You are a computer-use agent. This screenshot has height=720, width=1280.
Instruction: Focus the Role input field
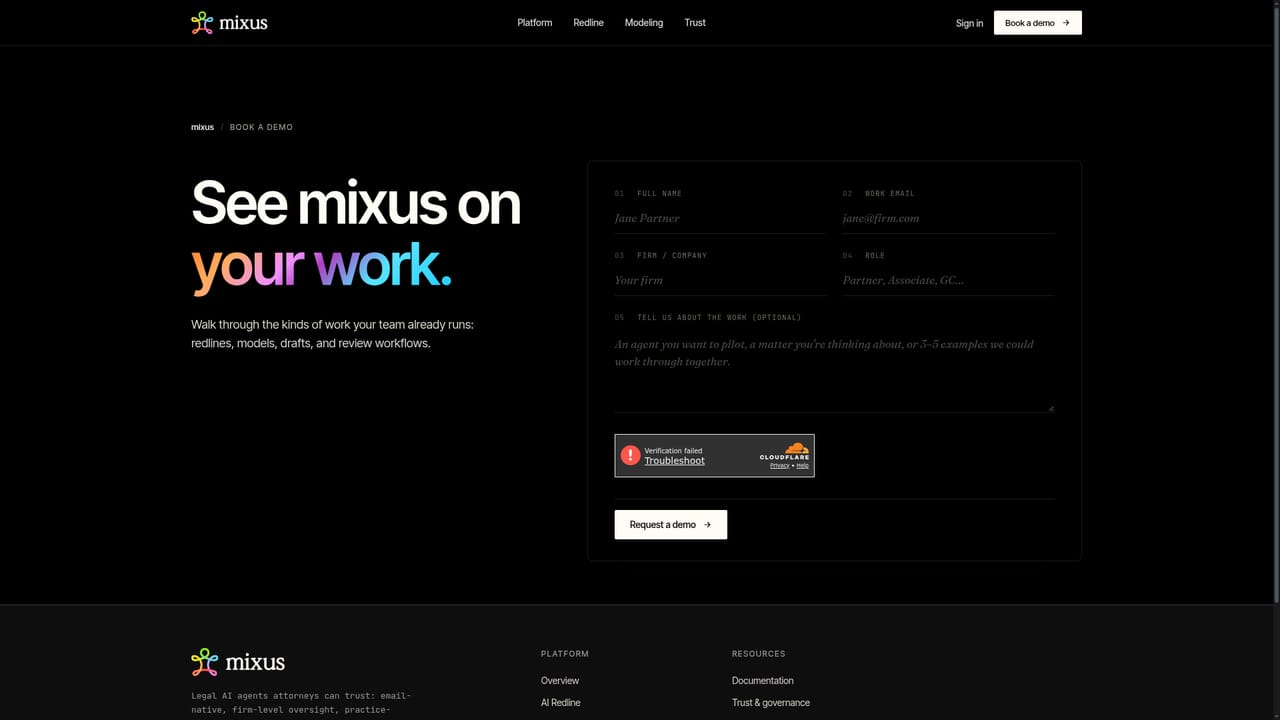[948, 280]
